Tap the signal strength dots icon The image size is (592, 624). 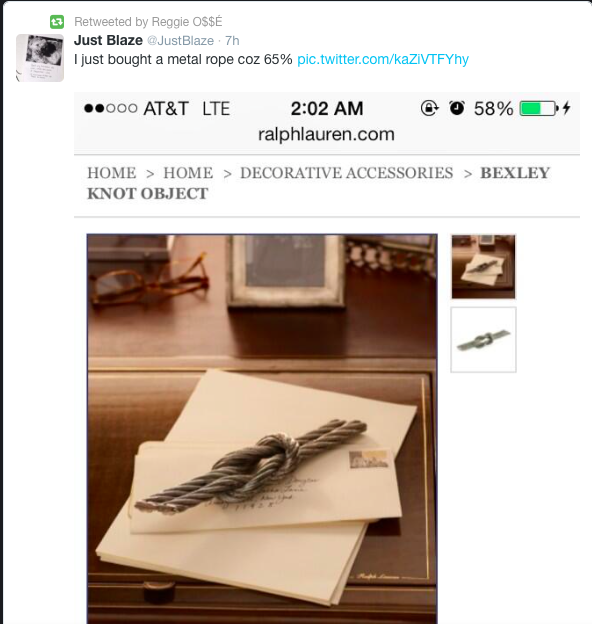pyautogui.click(x=111, y=108)
